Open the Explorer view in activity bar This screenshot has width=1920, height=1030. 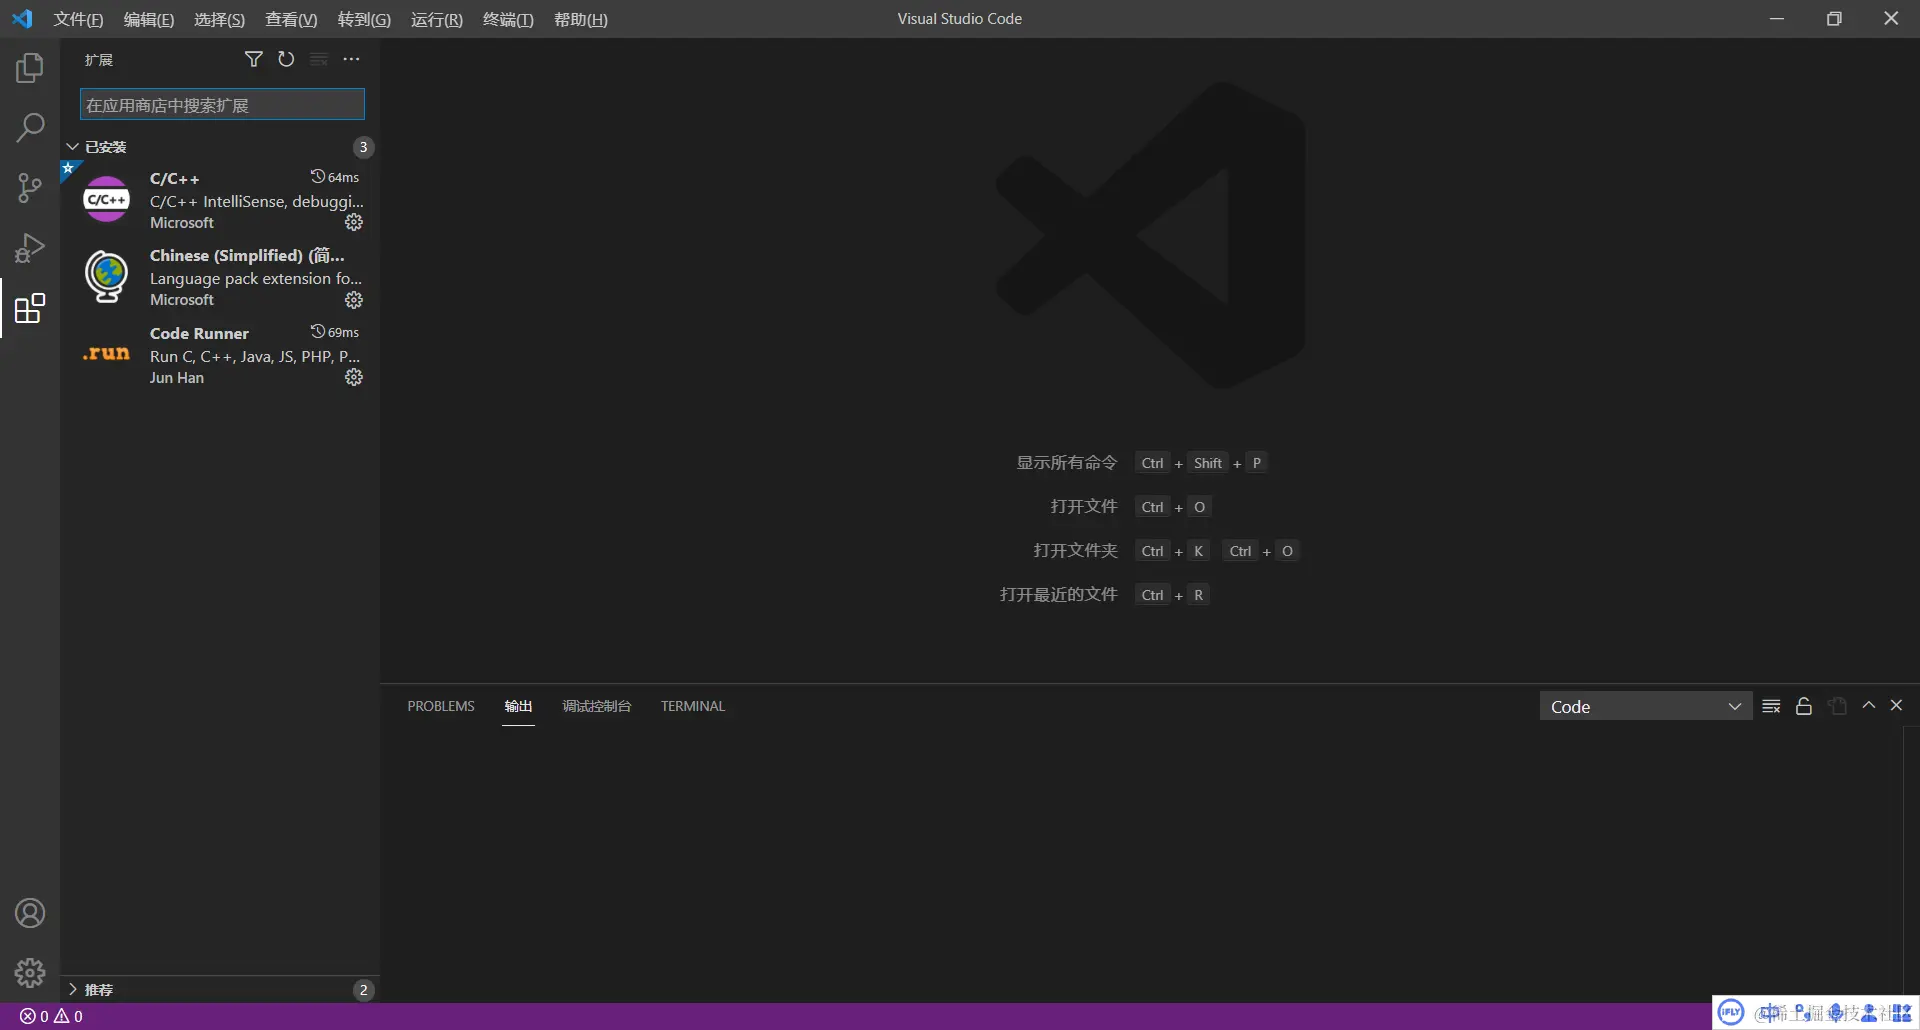pos(30,68)
